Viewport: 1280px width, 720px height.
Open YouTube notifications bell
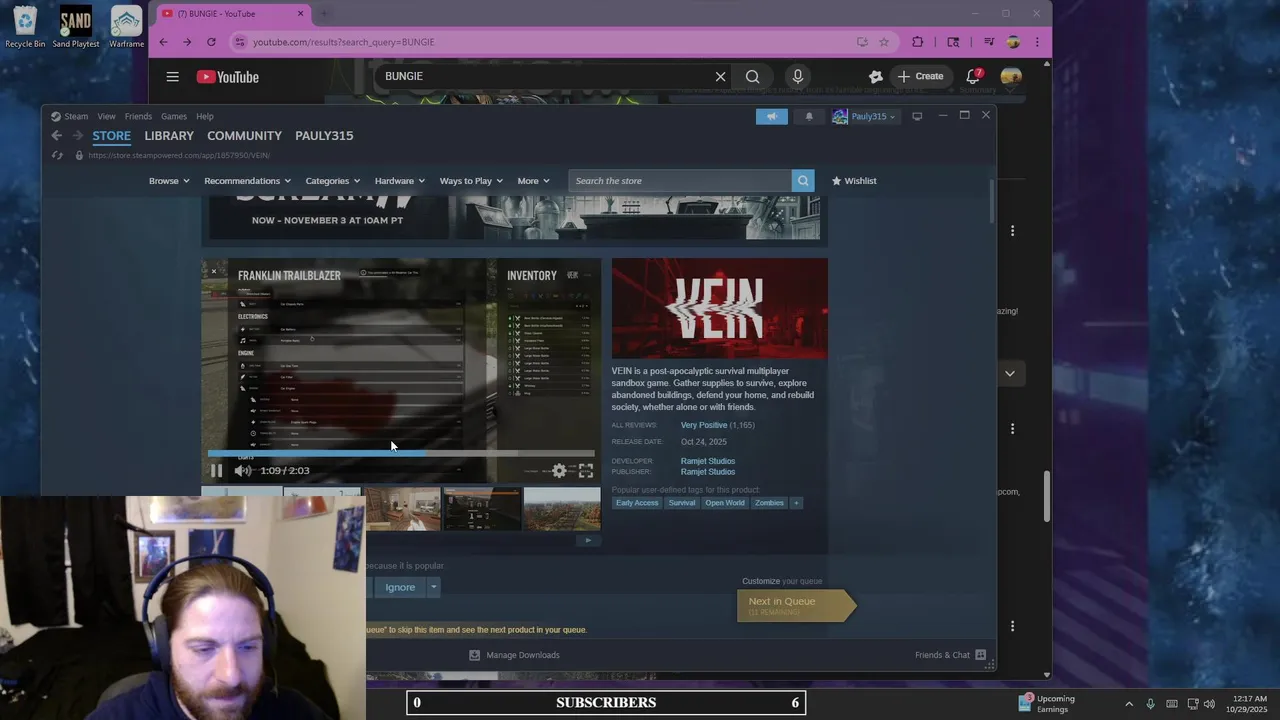[x=973, y=77]
